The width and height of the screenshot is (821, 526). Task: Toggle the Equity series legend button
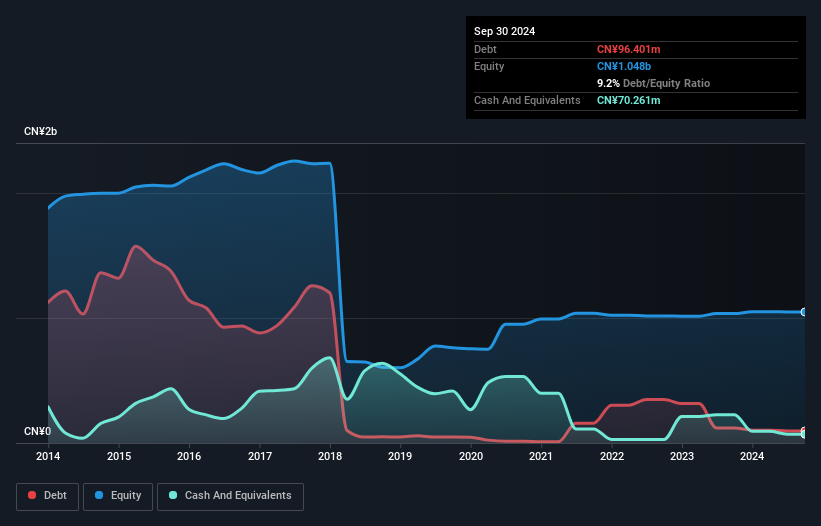[x=118, y=496]
